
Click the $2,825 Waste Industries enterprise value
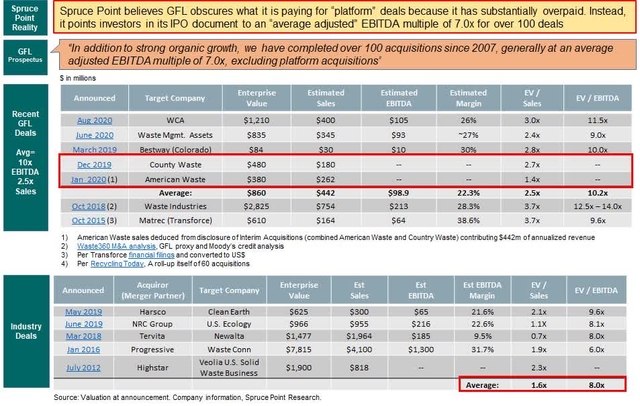256,206
